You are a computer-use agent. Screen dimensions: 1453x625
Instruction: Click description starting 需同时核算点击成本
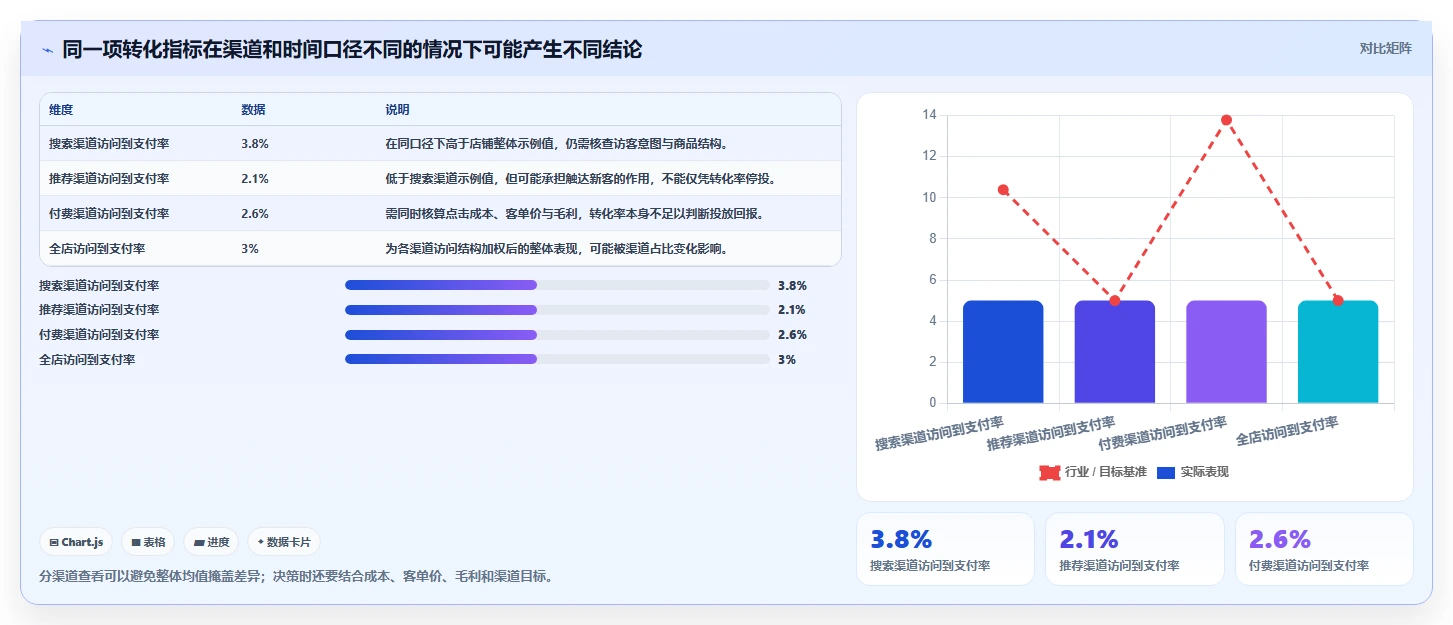point(575,214)
